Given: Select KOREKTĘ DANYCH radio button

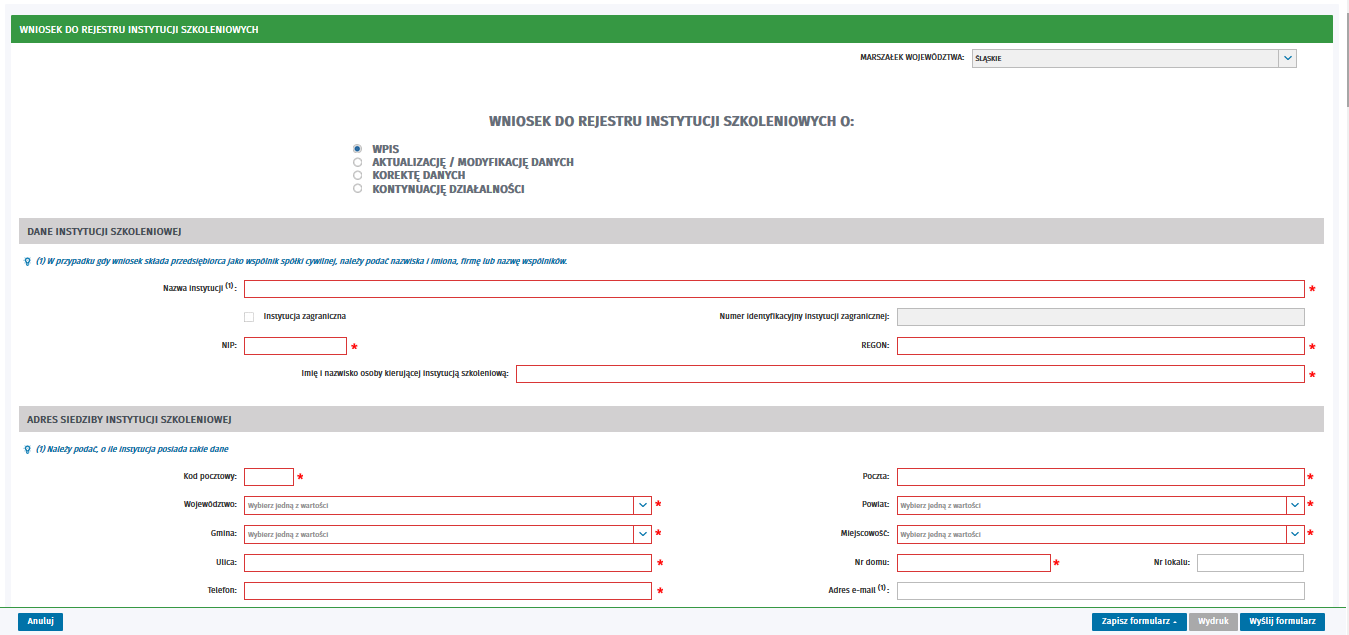Looking at the screenshot, I should pyautogui.click(x=357, y=175).
